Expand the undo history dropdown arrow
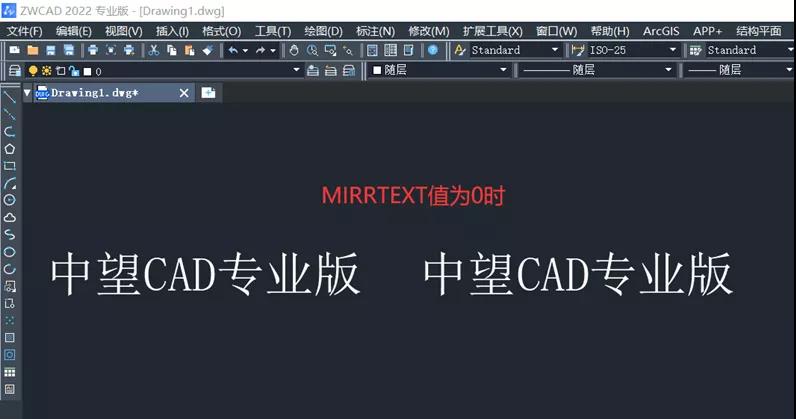 click(246, 50)
